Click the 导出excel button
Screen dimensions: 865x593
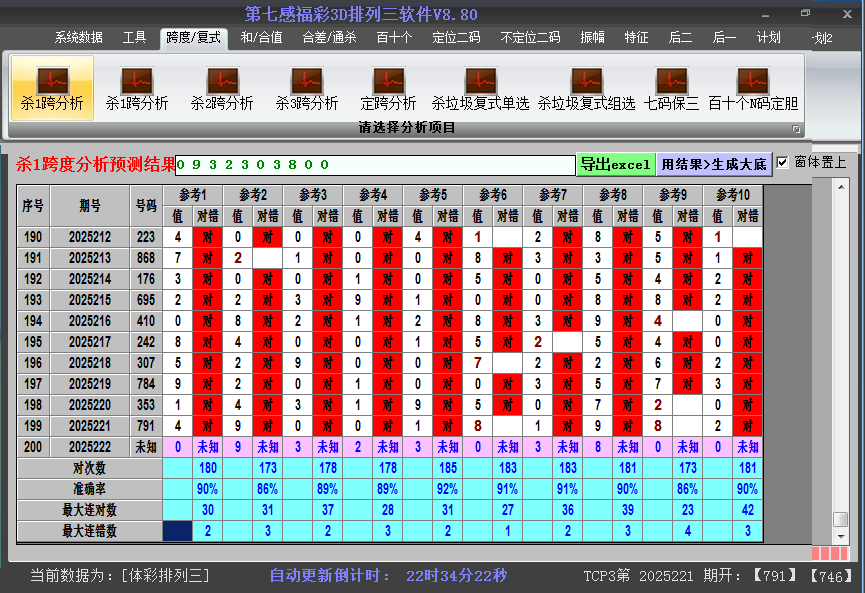coord(615,164)
